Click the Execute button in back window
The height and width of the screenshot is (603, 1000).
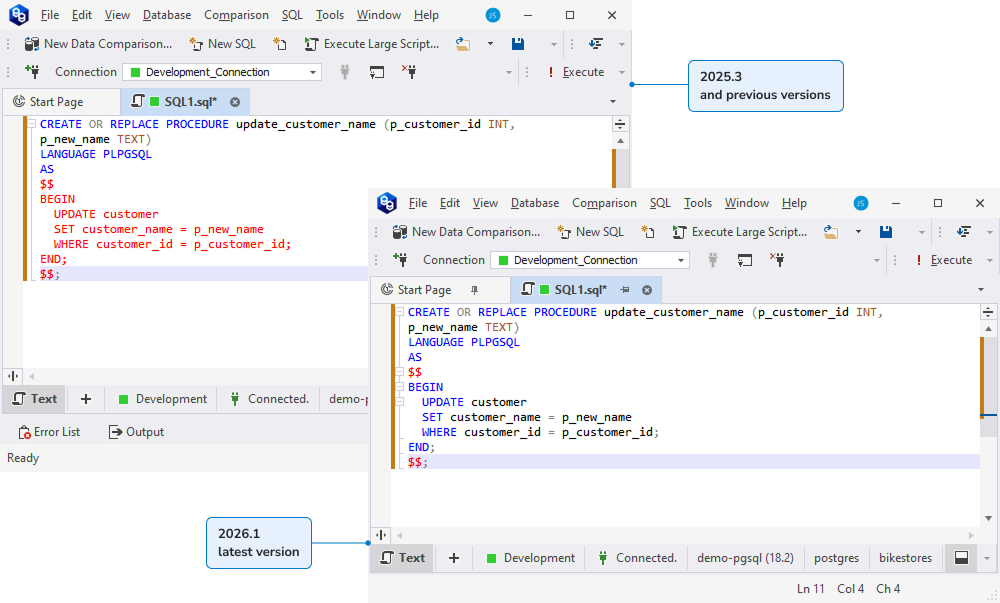point(577,72)
